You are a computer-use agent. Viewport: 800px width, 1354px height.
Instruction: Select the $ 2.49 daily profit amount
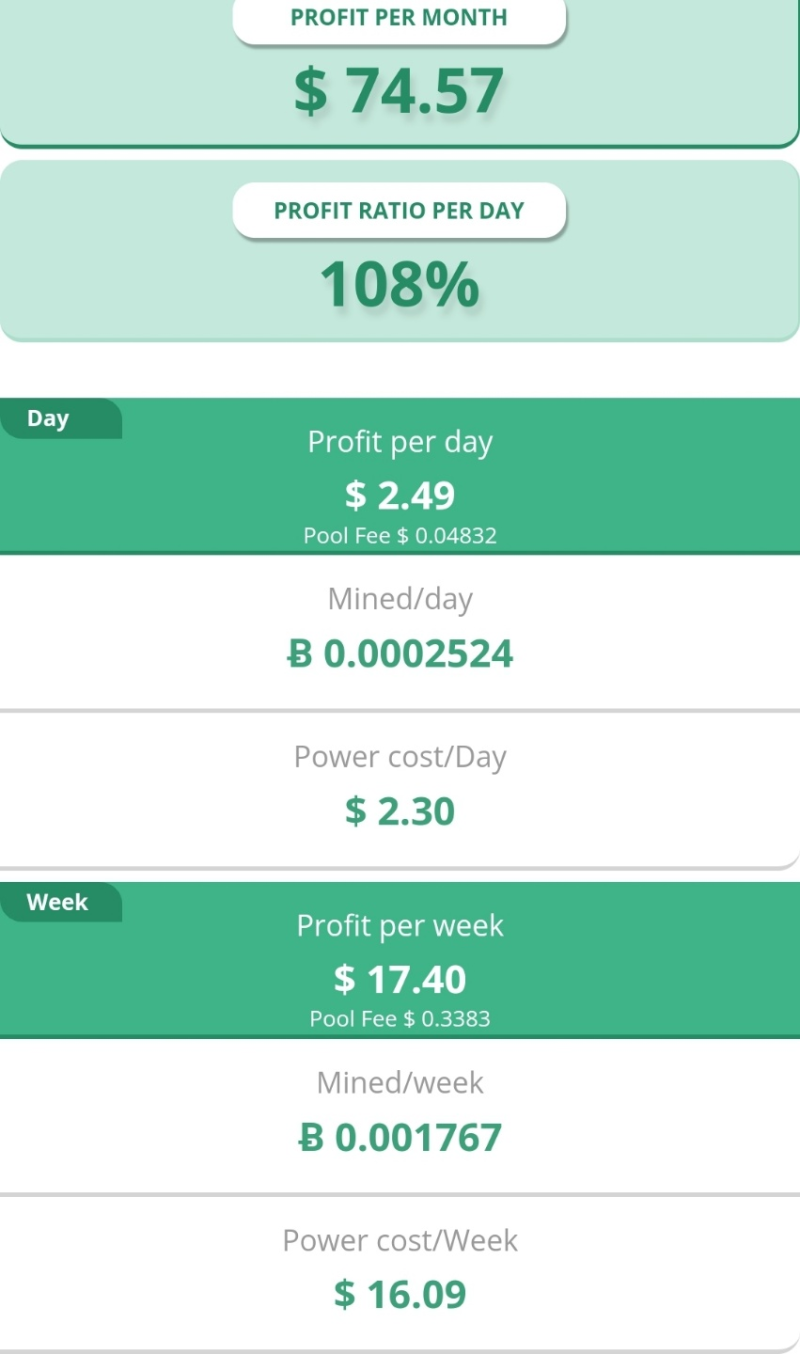tap(400, 495)
